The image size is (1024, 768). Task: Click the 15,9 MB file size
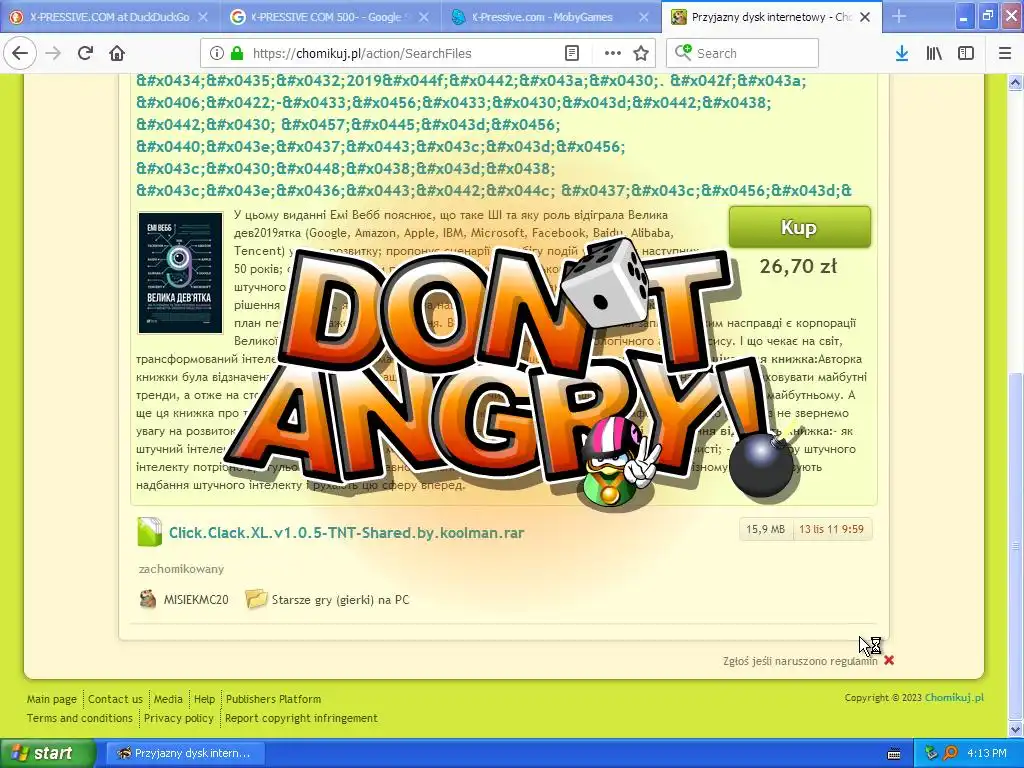click(x=765, y=529)
